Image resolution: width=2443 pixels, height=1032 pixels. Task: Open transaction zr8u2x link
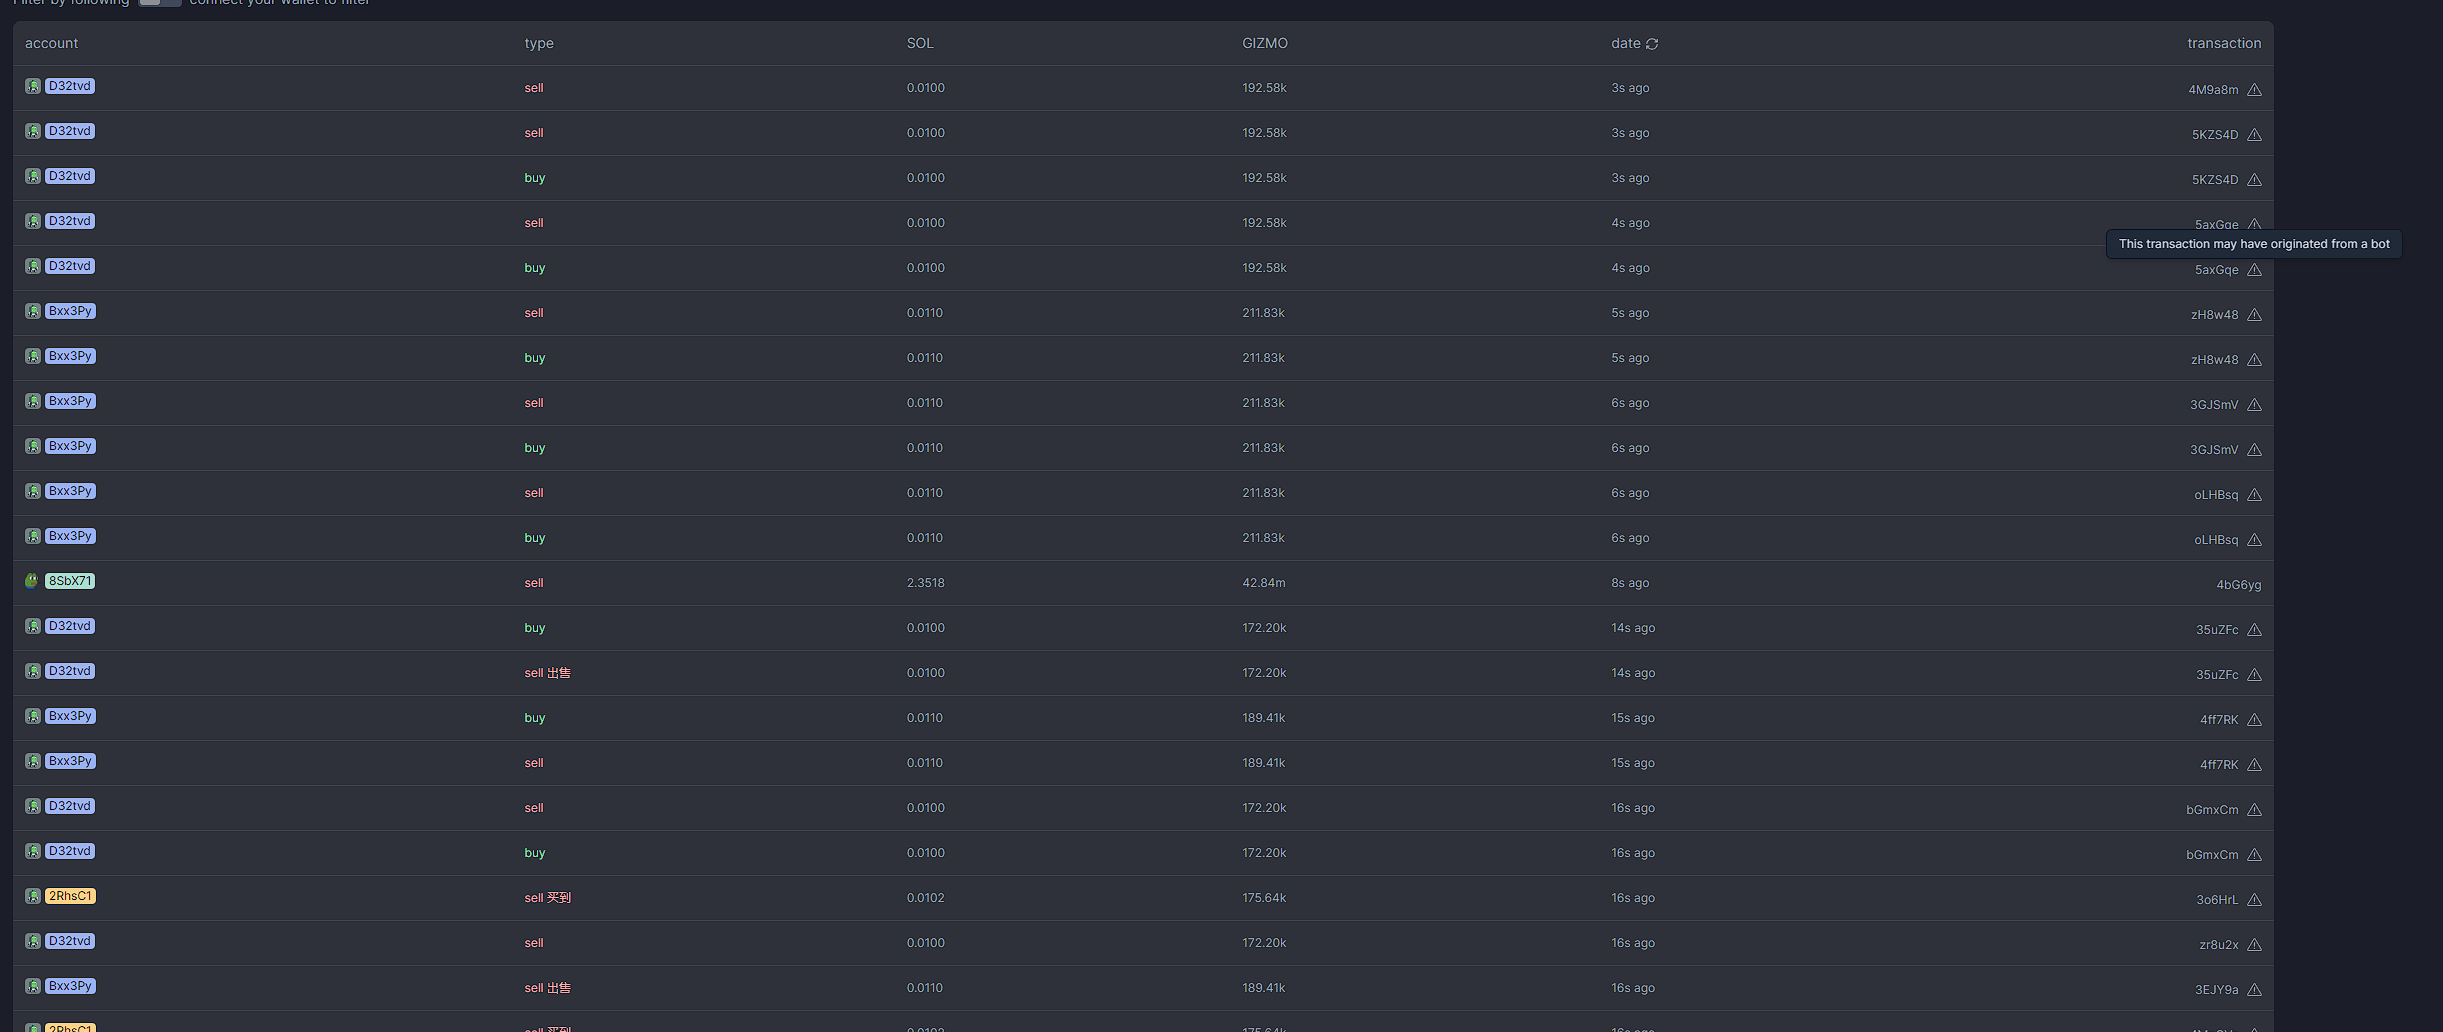point(2218,945)
